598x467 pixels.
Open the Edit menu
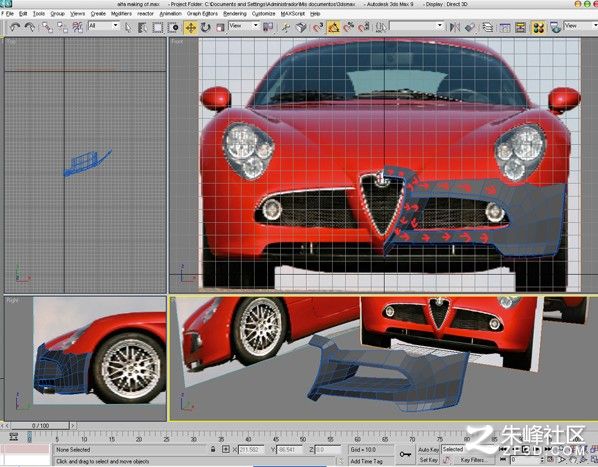tap(23, 14)
